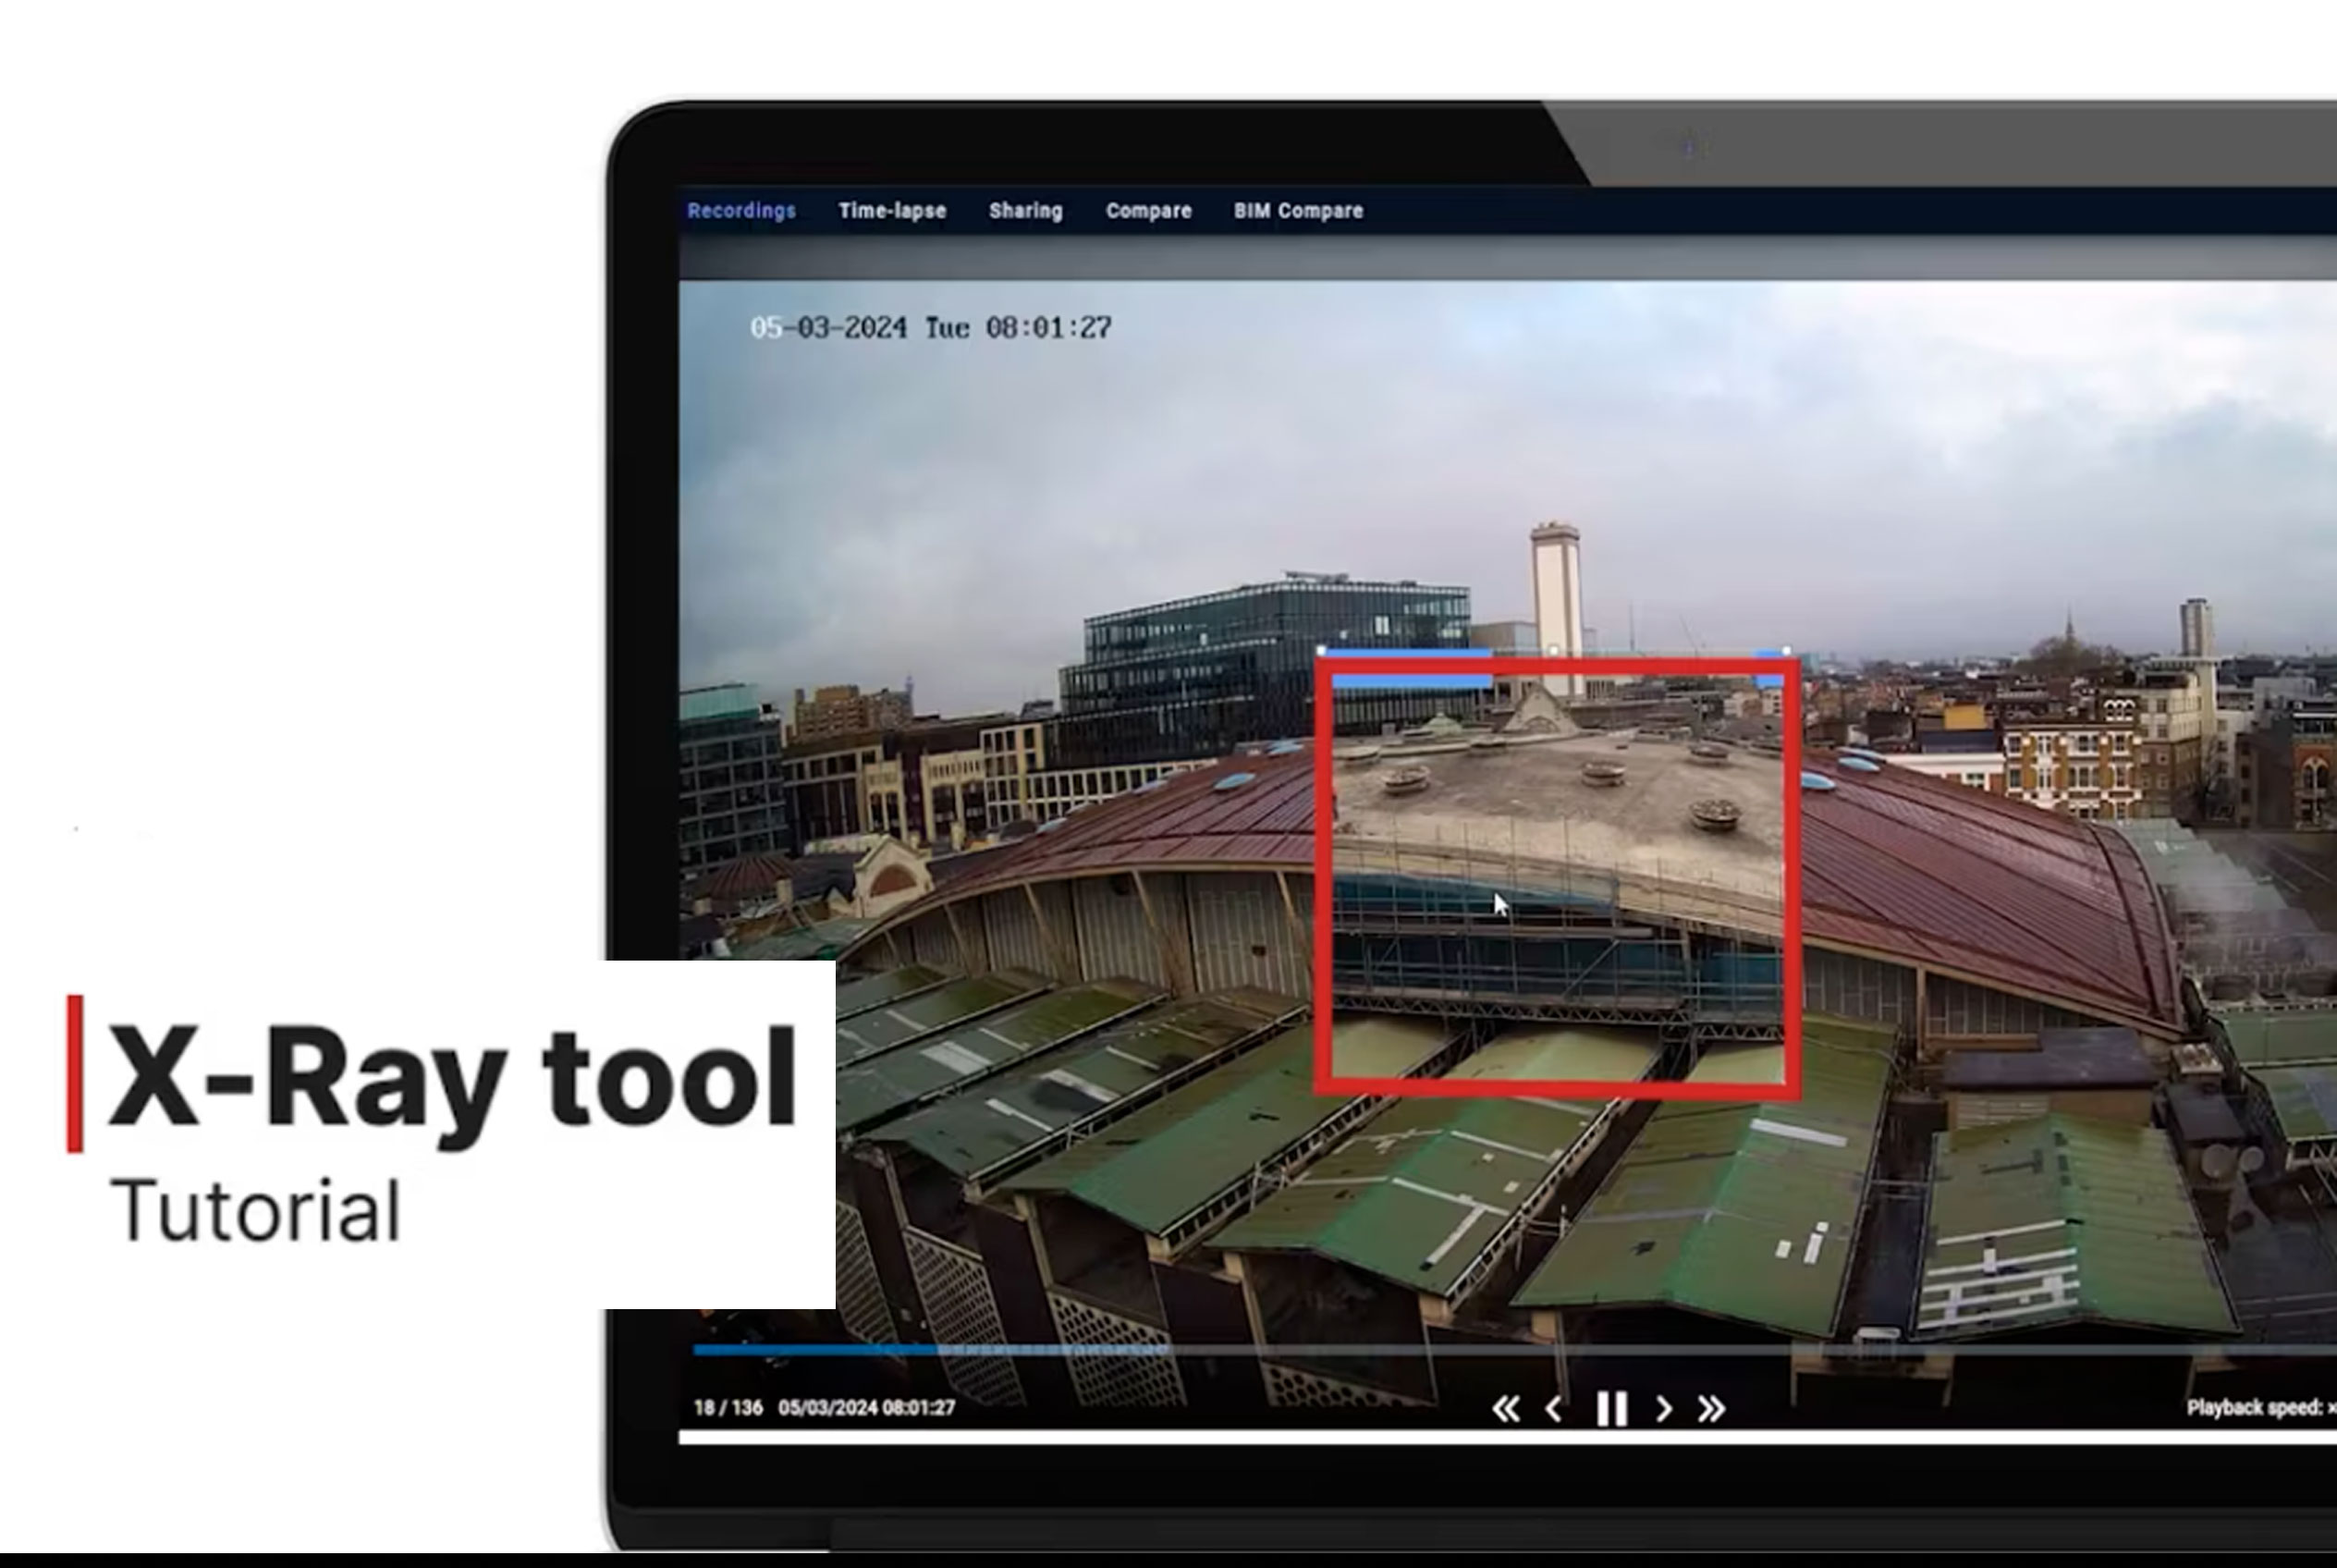Click the playback progress bar

coord(1400,1350)
